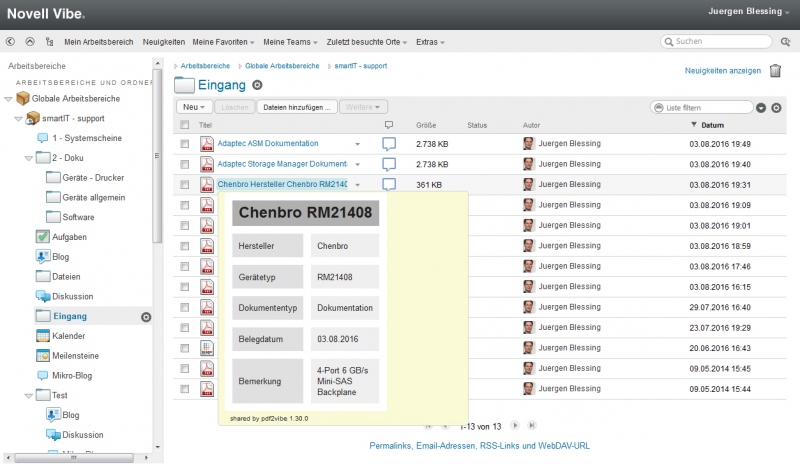Open the trash bin icon
This screenshot has height=464, width=800.
776,70
